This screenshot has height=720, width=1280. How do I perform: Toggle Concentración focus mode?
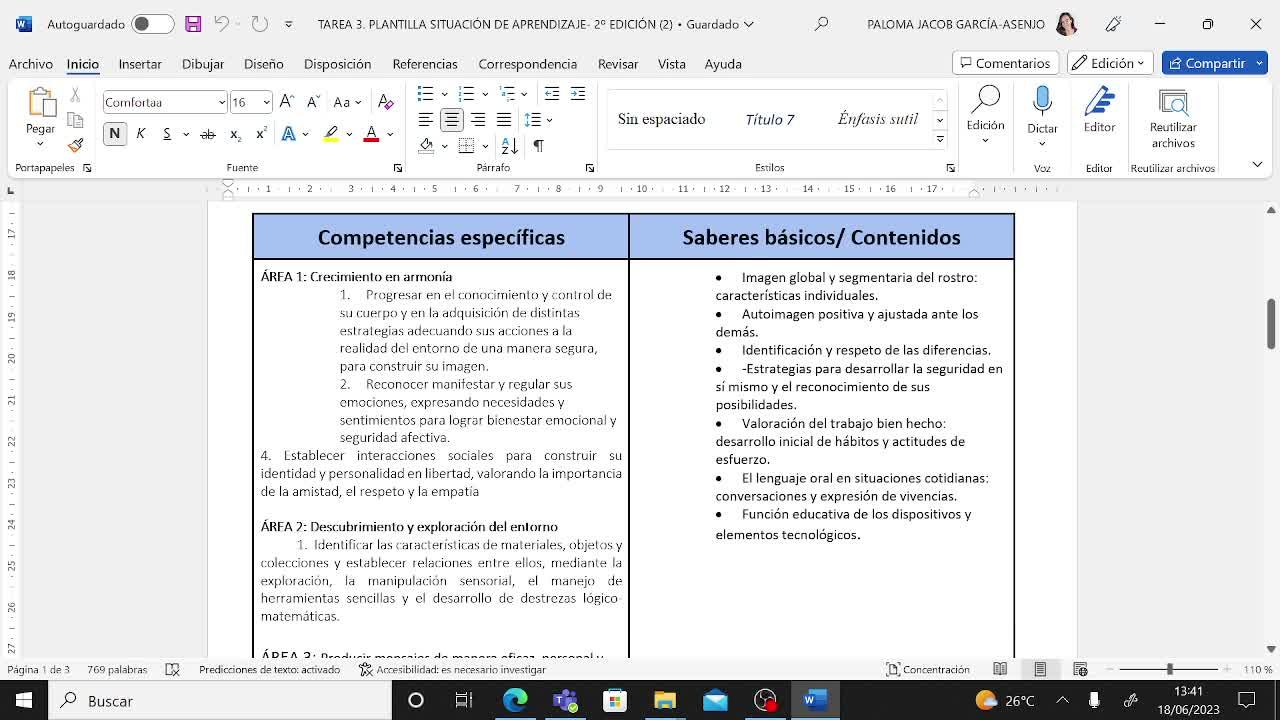(928, 670)
